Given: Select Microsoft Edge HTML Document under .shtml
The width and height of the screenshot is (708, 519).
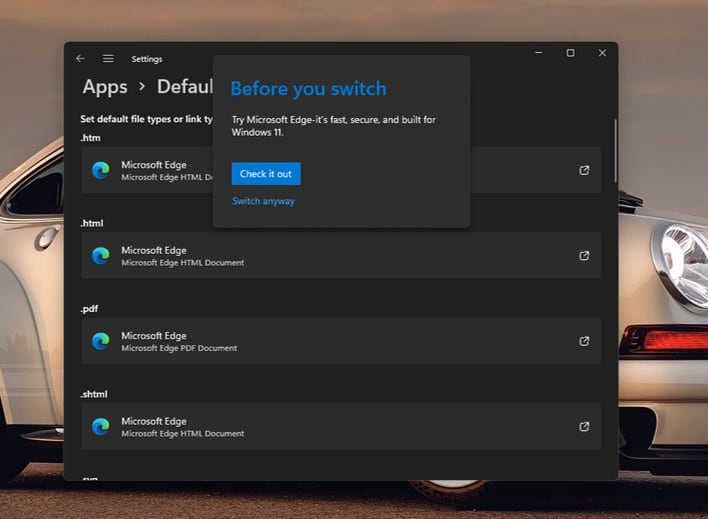Looking at the screenshot, I should (341, 426).
